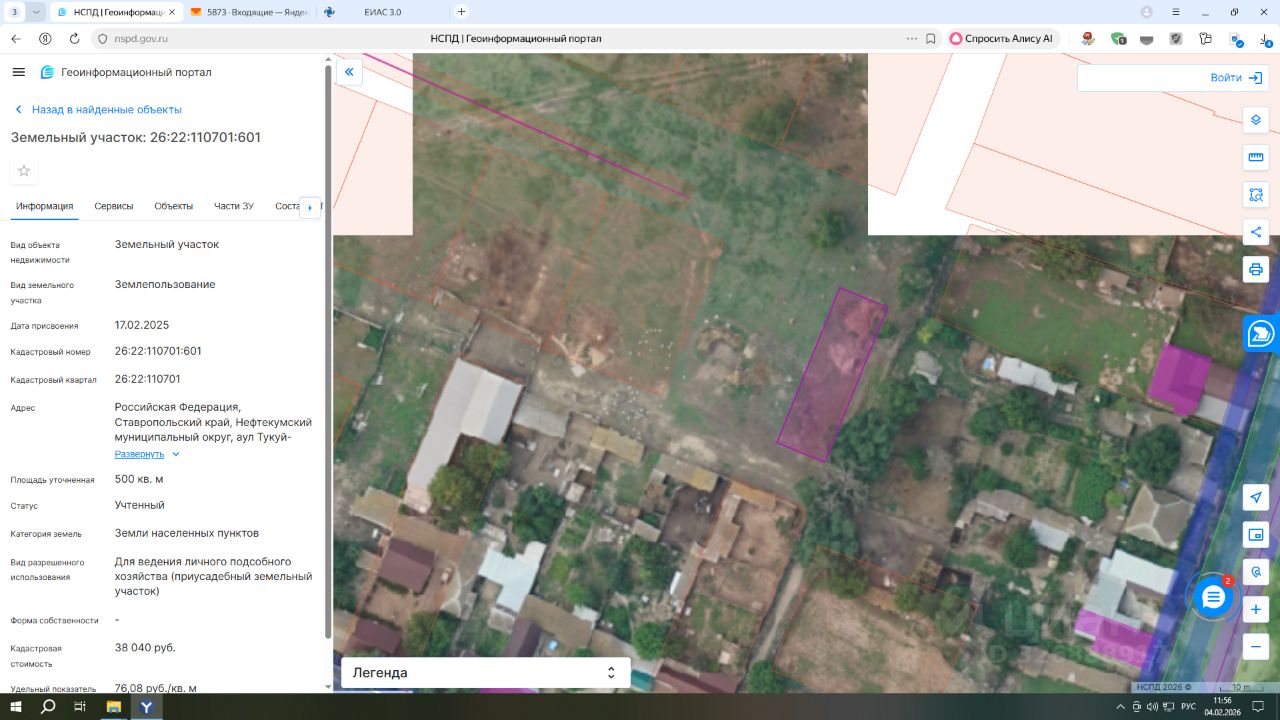
Task: Zoom out on the map
Action: (x=1256, y=646)
